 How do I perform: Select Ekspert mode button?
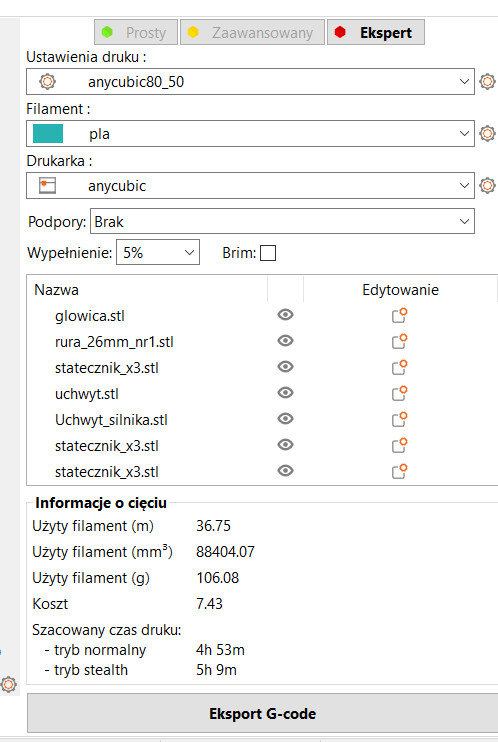pyautogui.click(x=376, y=32)
